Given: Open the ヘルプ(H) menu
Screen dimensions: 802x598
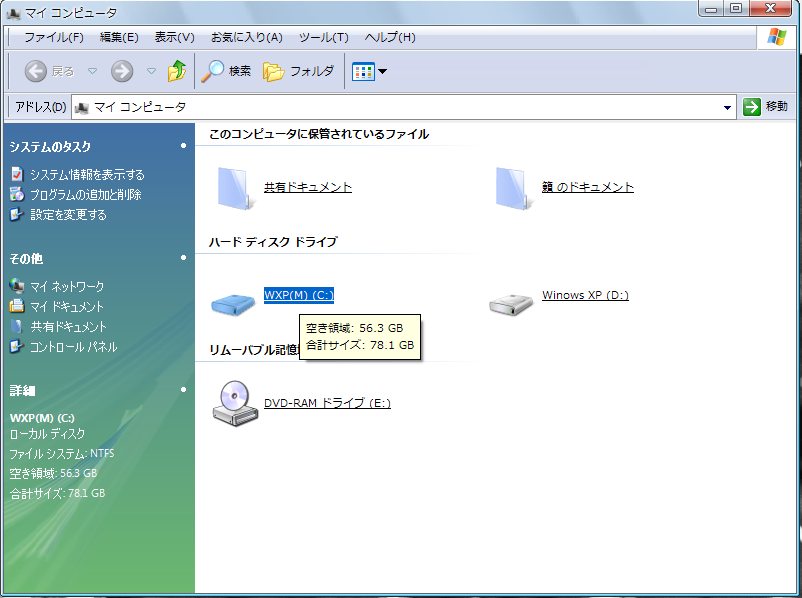Looking at the screenshot, I should click(x=390, y=37).
